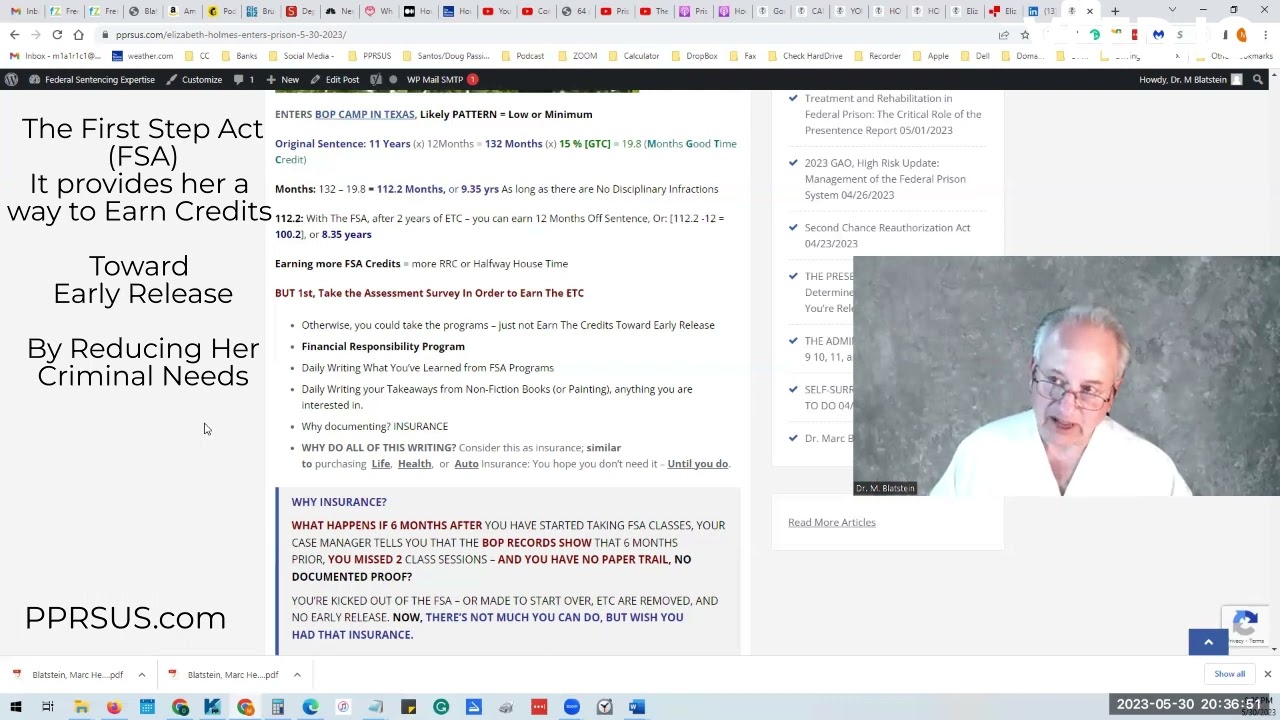Image resolution: width=1280 pixels, height=720 pixels.
Task: Click the reCAPTCHA badge
Action: (x=1246, y=626)
